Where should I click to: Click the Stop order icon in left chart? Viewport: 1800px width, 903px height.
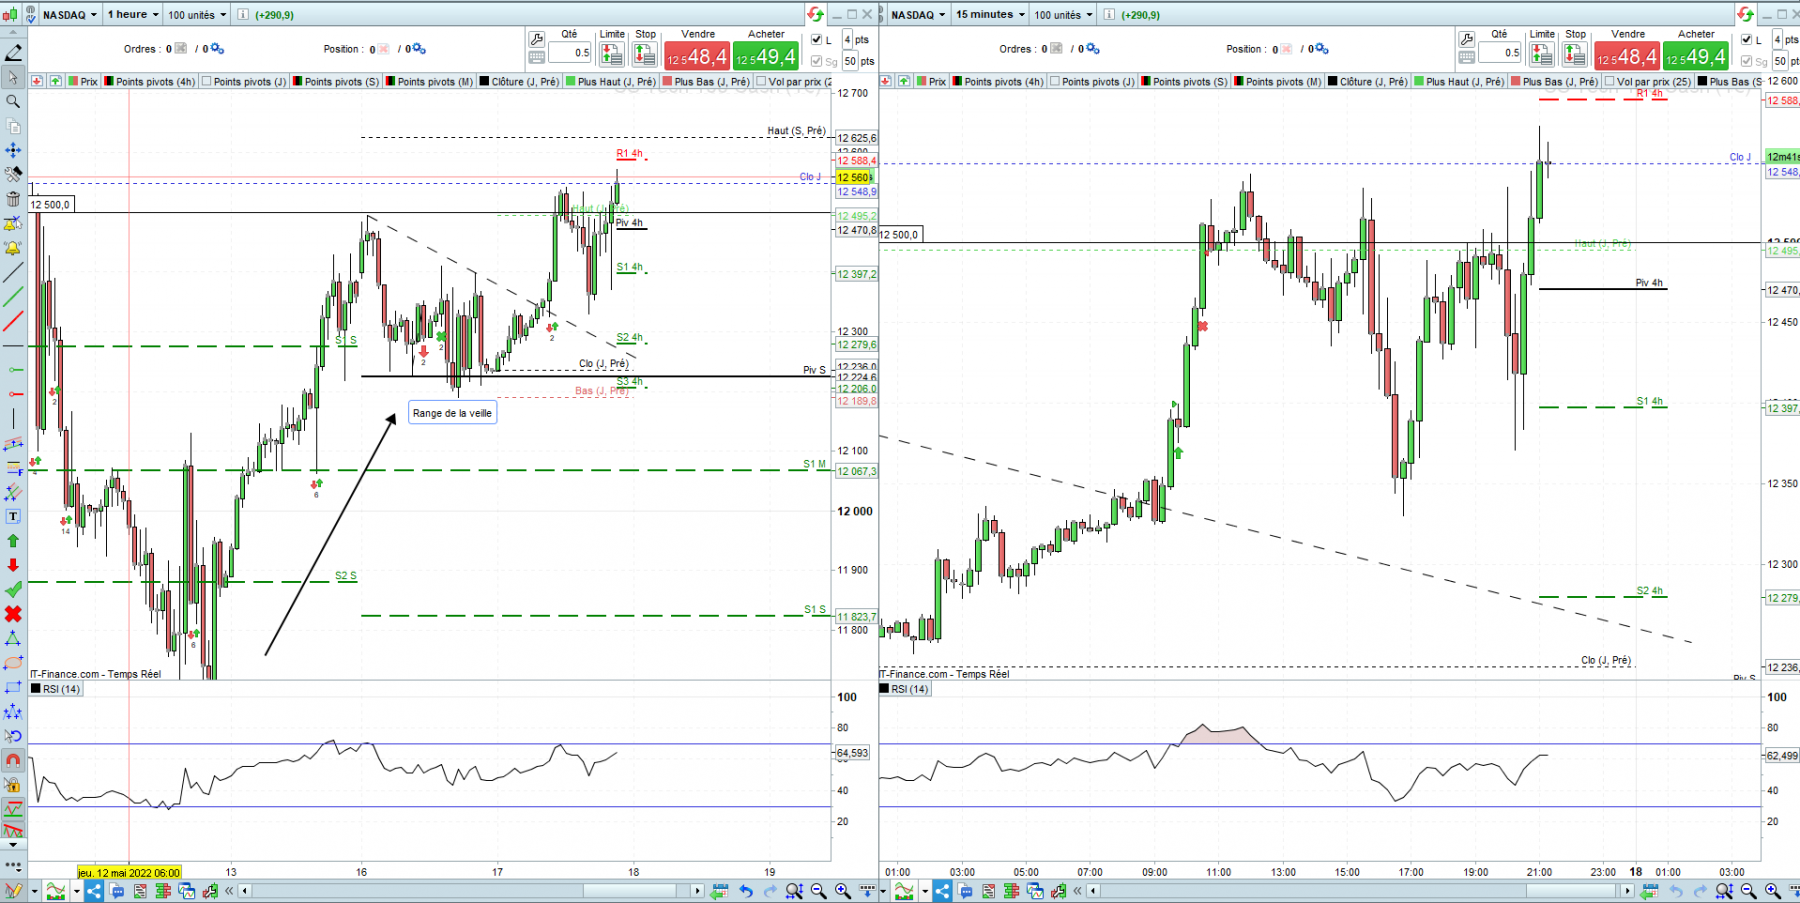(x=645, y=56)
